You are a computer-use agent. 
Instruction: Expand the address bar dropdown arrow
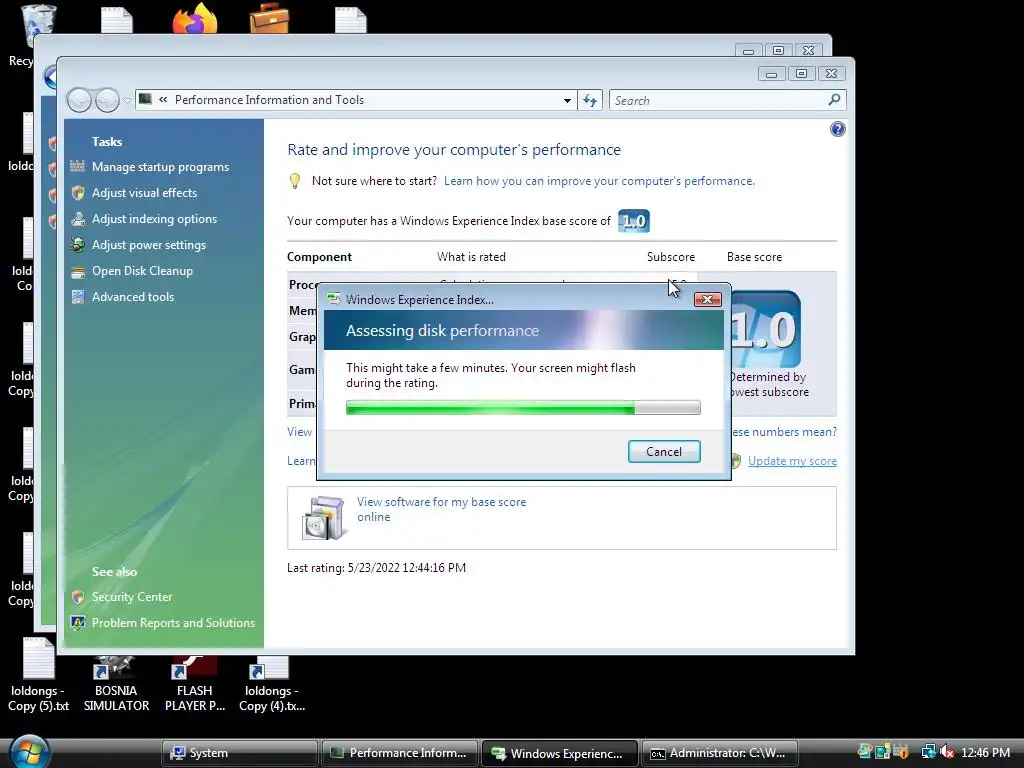(x=567, y=101)
